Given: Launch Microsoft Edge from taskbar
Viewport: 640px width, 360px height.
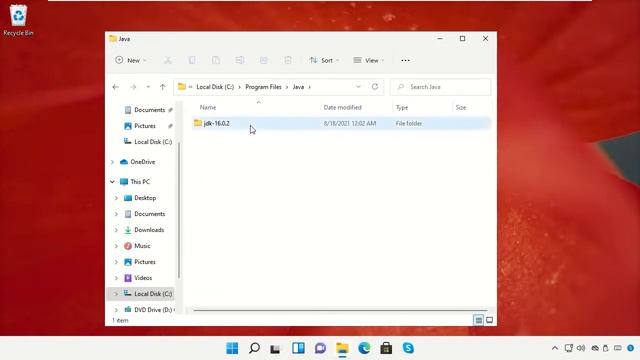Looking at the screenshot, I should (364, 348).
